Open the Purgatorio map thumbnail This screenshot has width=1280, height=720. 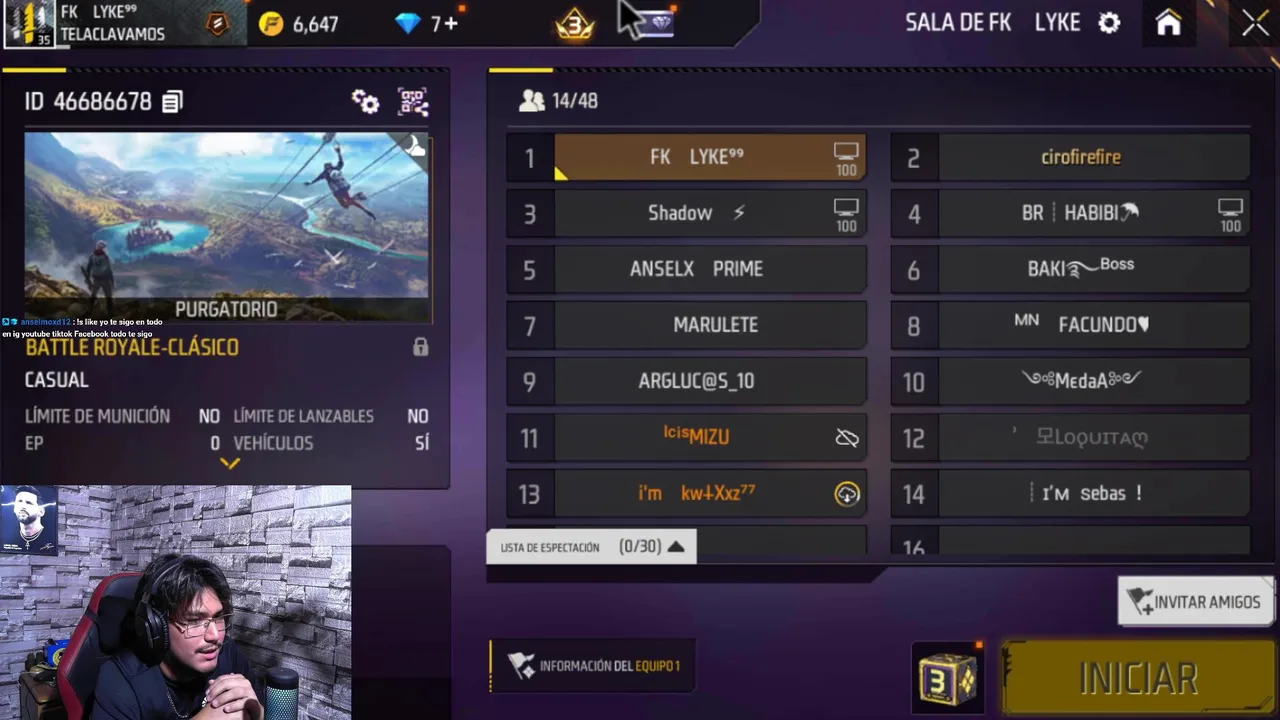coord(228,228)
